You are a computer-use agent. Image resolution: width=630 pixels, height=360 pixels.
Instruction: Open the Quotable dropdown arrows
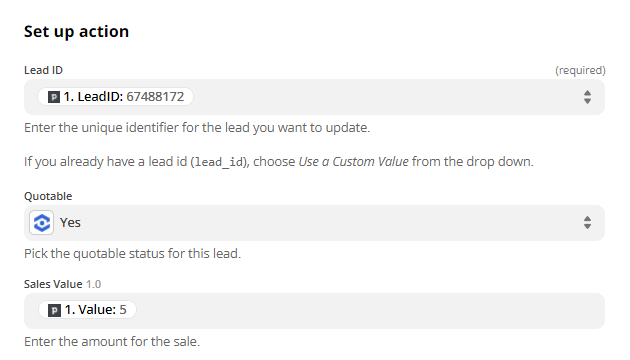tap(587, 223)
